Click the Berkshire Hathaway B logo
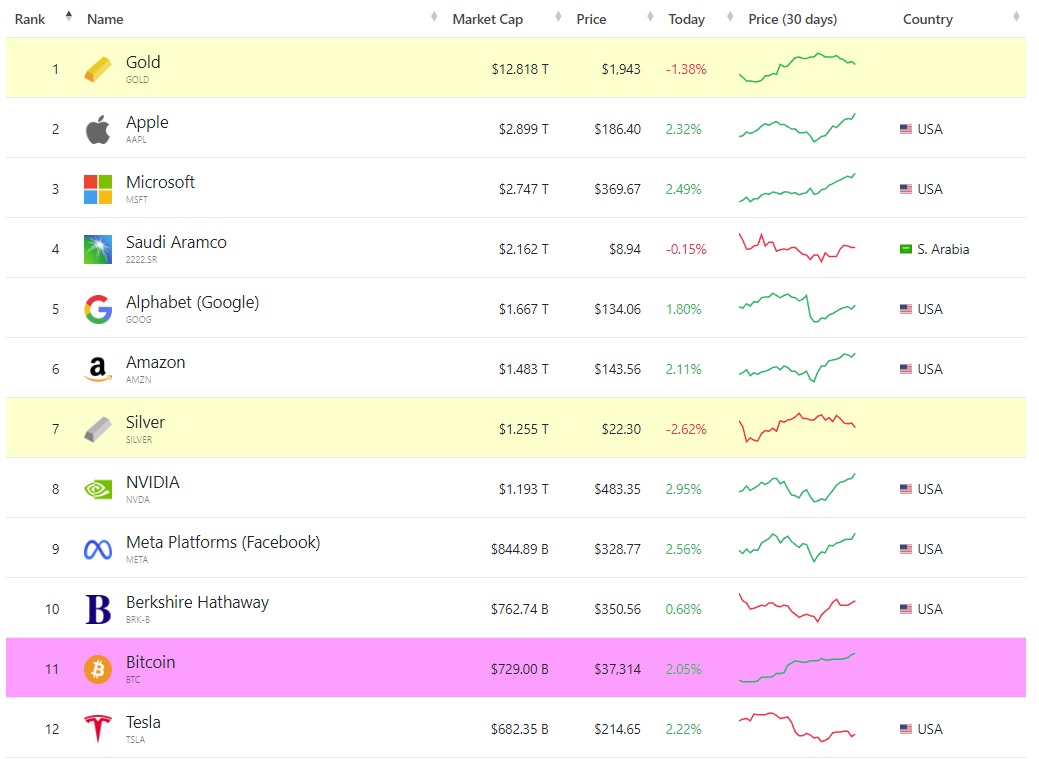1039x759 pixels. pyautogui.click(x=97, y=609)
